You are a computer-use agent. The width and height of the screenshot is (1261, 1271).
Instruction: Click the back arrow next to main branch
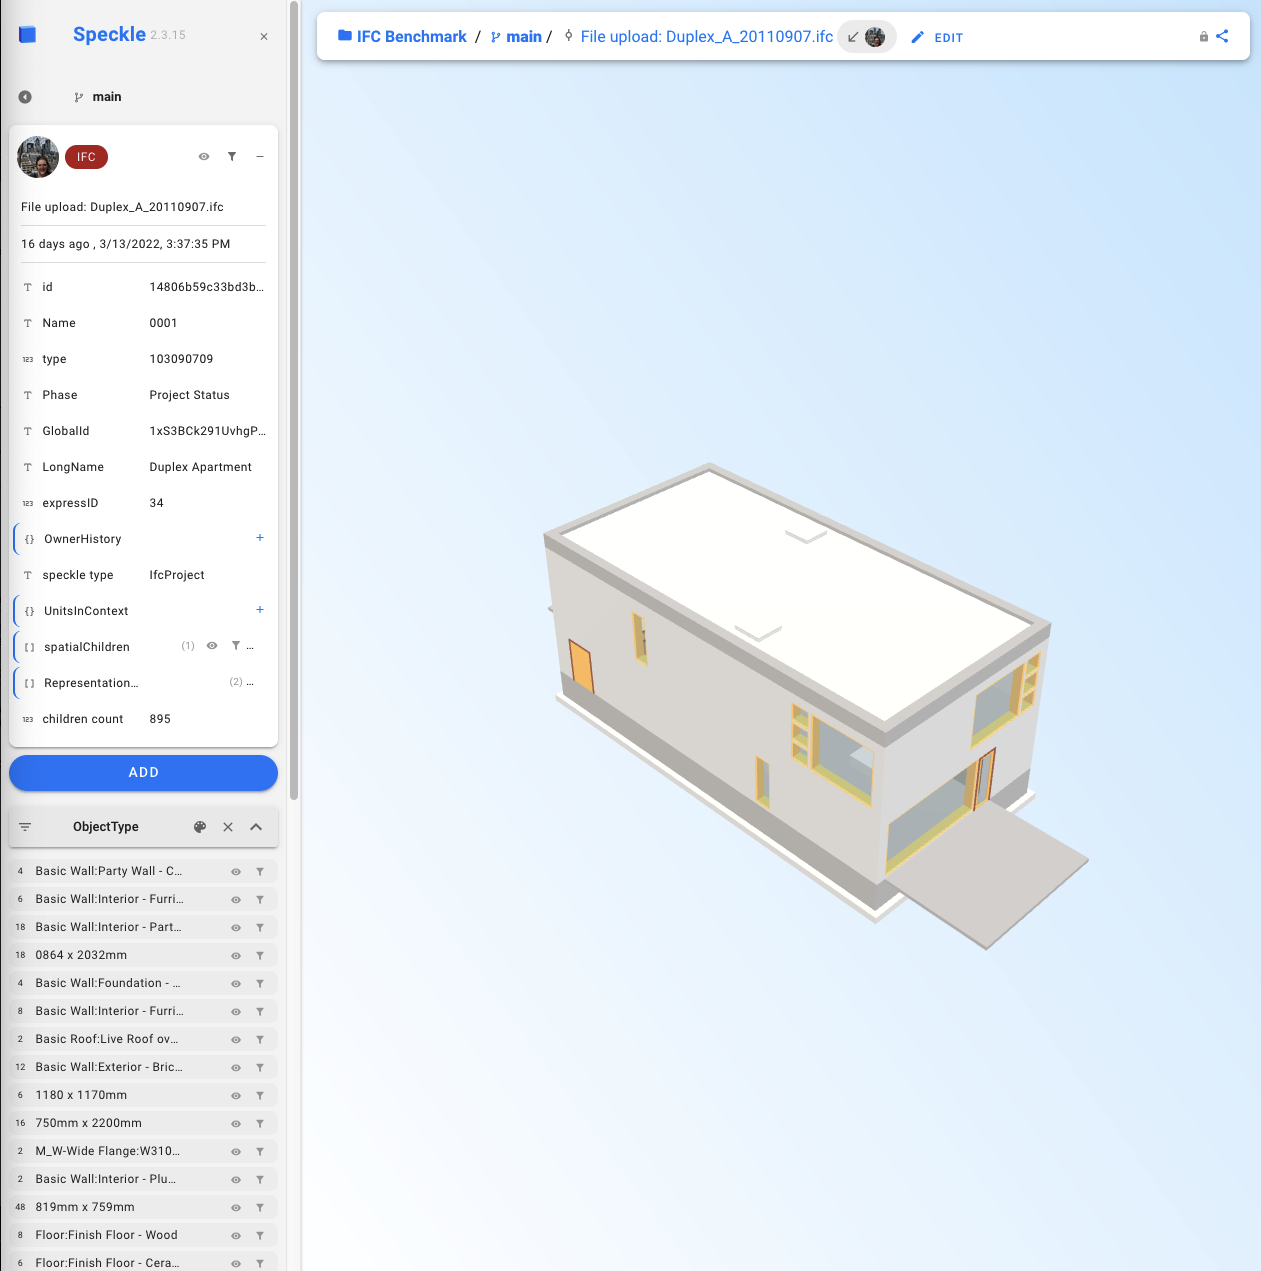click(x=24, y=96)
